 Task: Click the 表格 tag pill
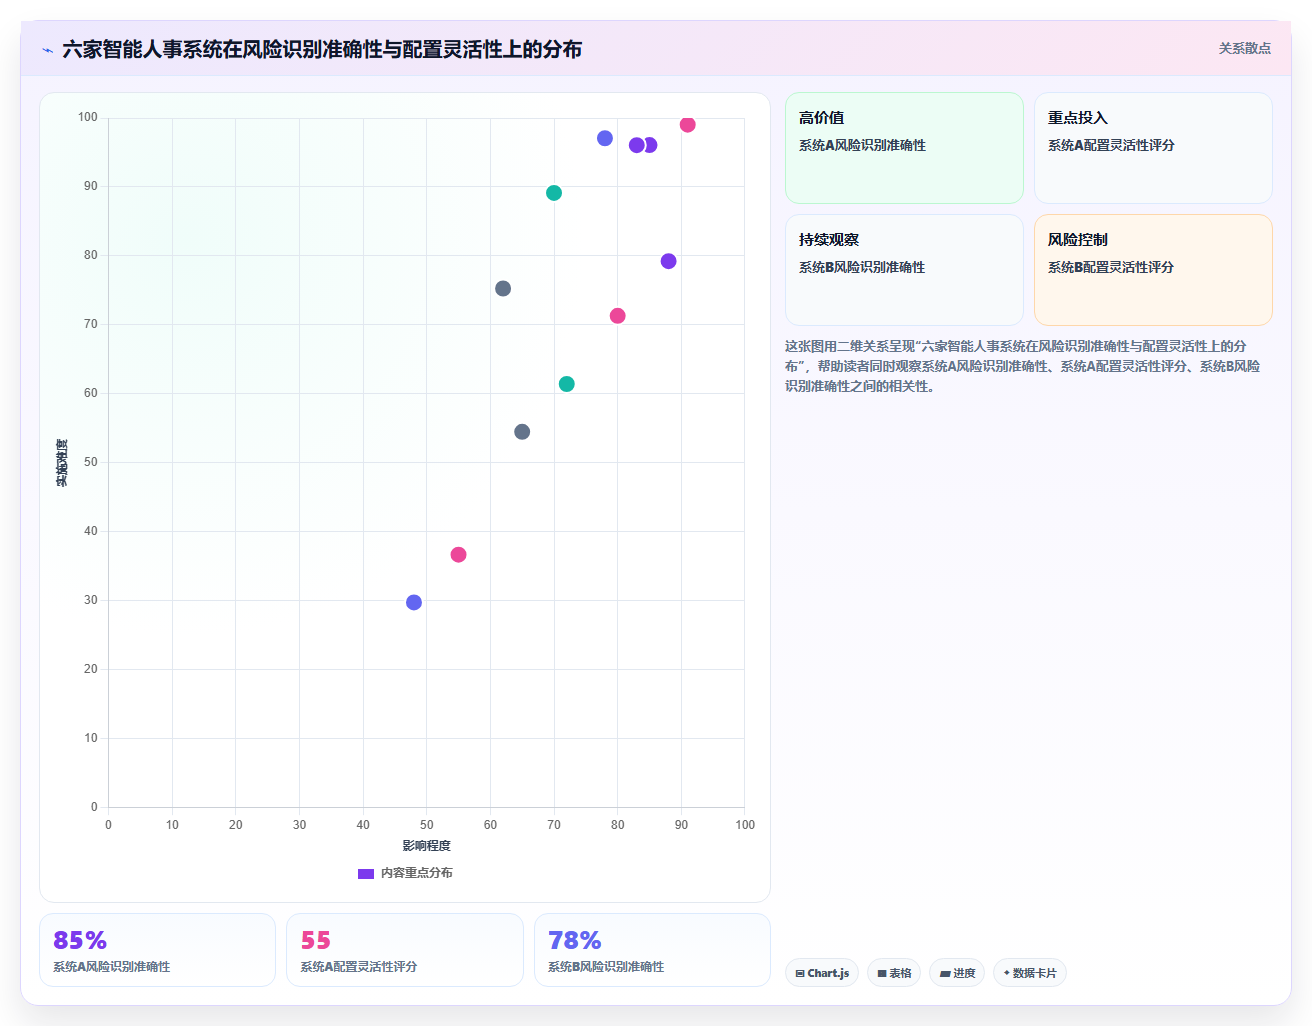[x=894, y=973]
